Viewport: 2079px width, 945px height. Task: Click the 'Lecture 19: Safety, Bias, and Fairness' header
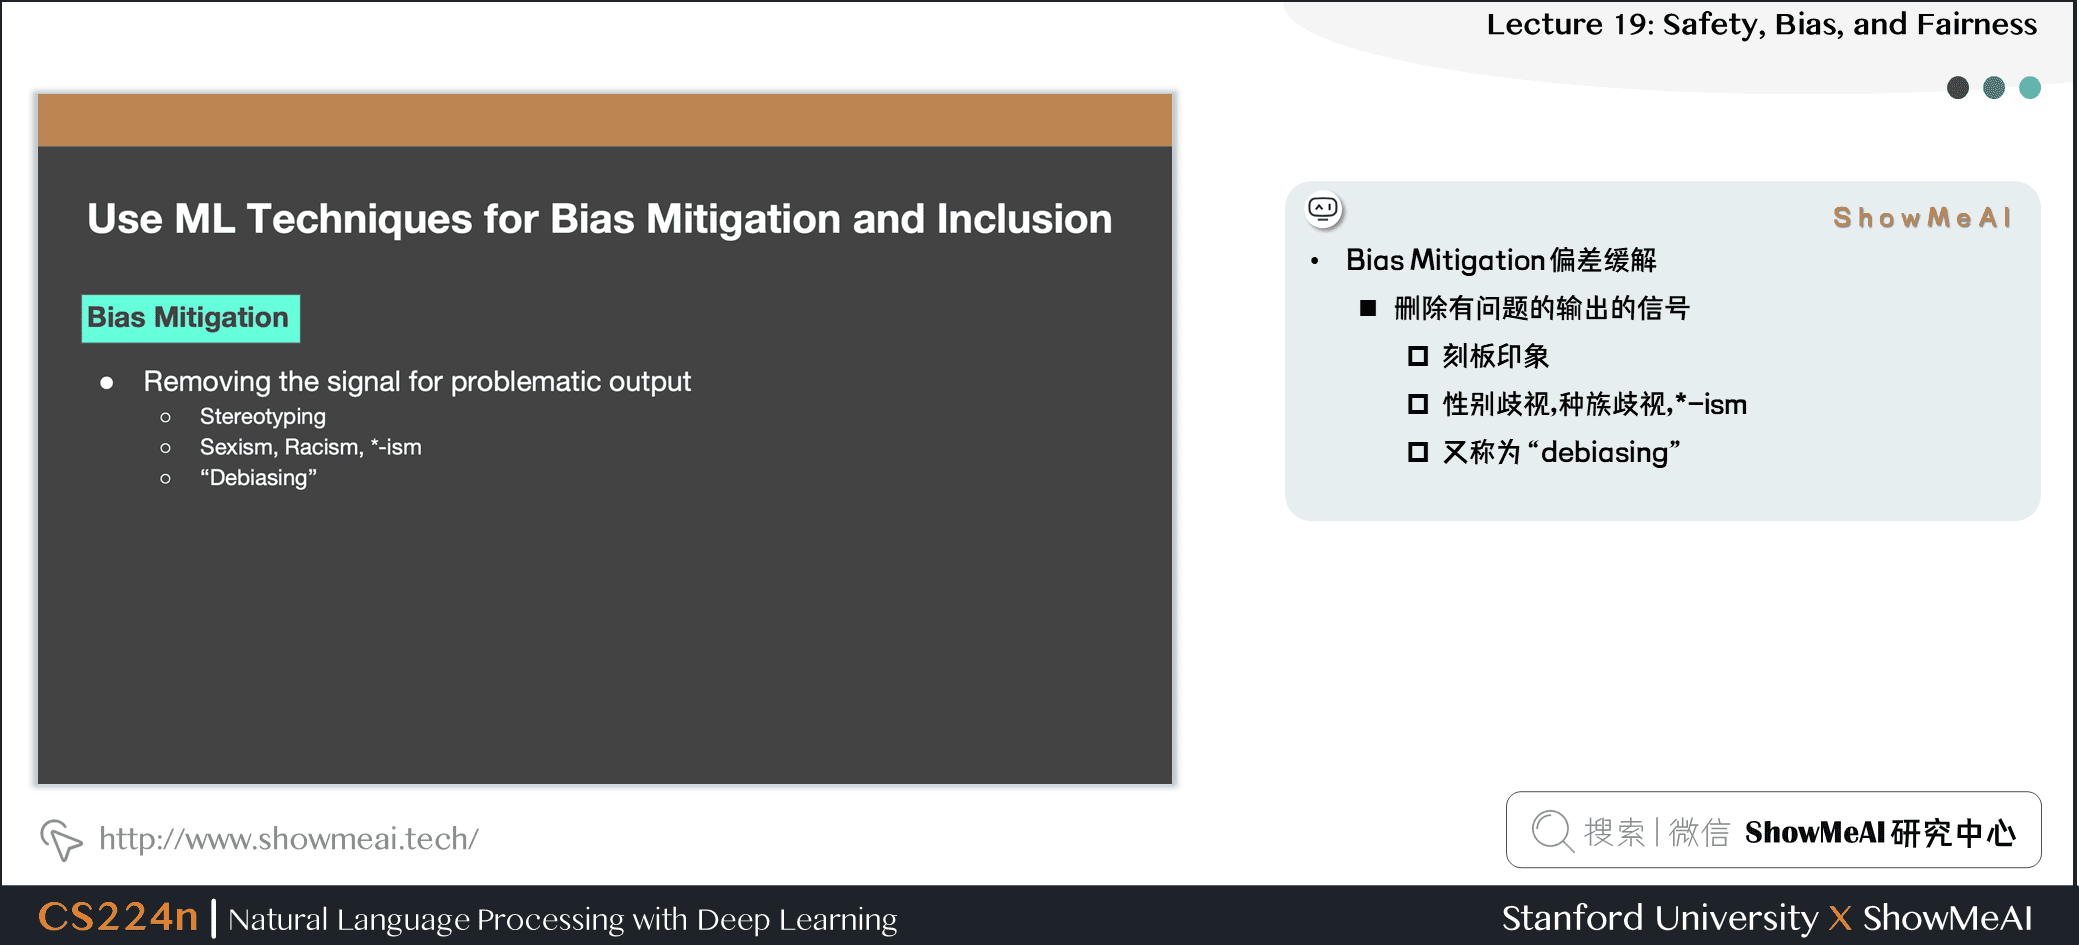pos(1761,24)
